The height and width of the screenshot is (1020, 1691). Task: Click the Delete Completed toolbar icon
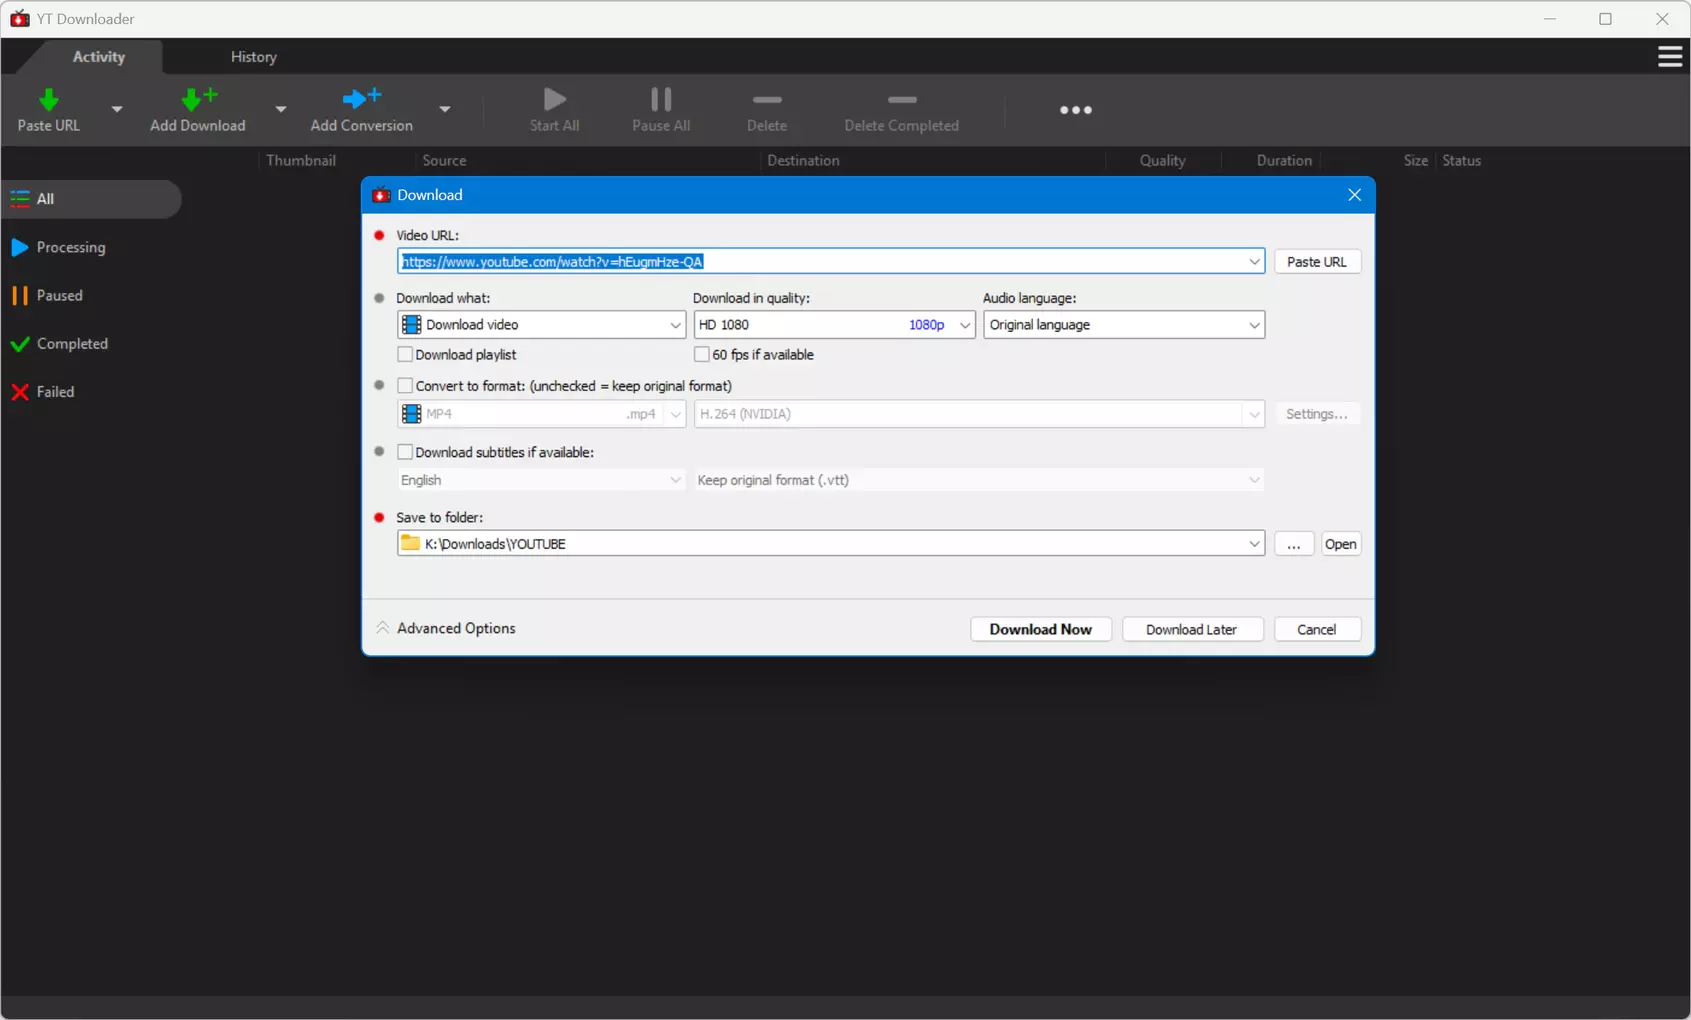902,100
